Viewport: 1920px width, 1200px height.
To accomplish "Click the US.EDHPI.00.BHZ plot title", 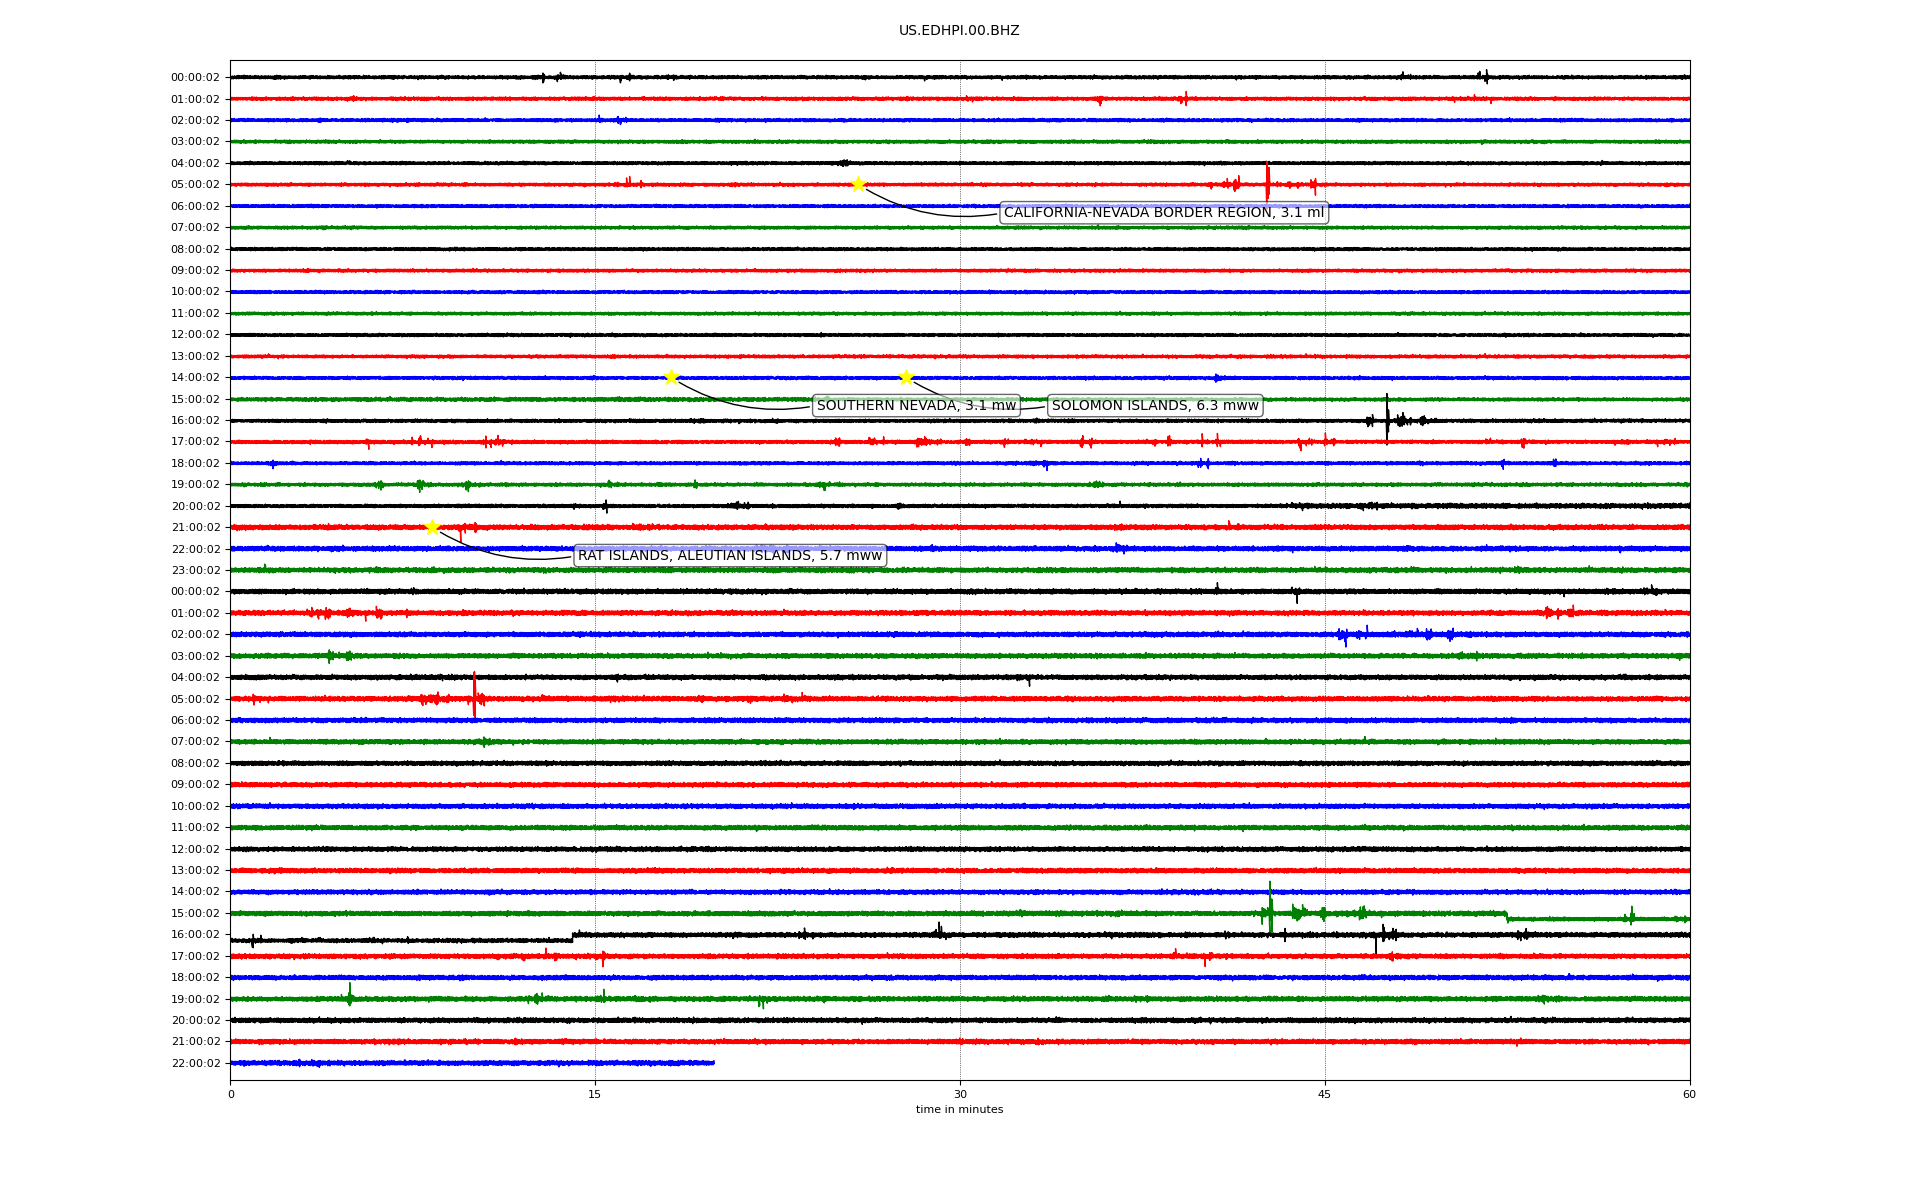I will coord(959,31).
